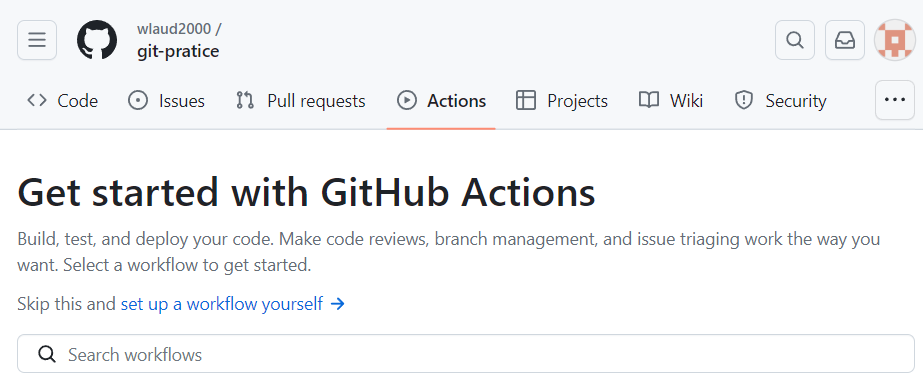The height and width of the screenshot is (390, 923).
Task: Open the wlaud2000 user profile link
Action: 174,28
